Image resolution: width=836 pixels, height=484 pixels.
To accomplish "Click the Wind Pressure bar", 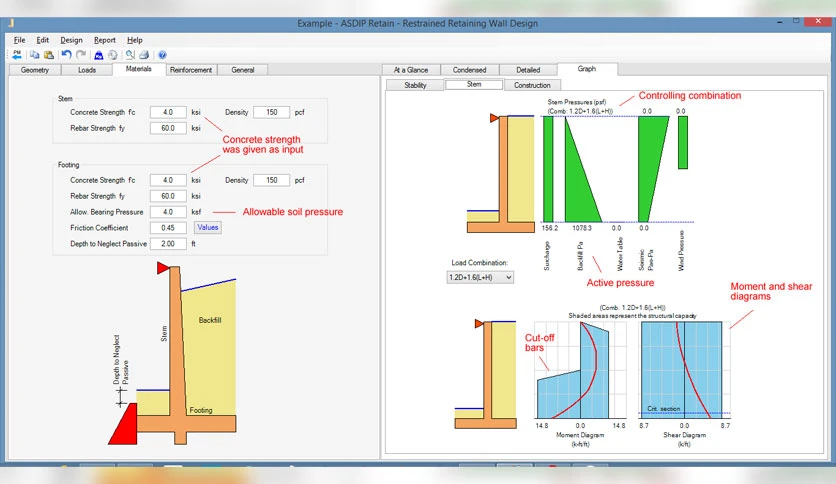I will coord(683,142).
